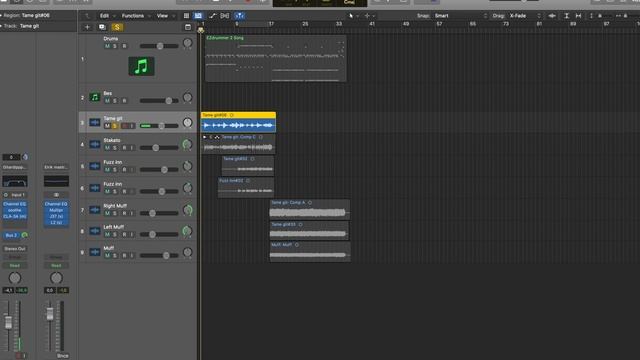Select the EZdrummer 2 Song region
Screen dimensions: 640x360
tap(276, 58)
